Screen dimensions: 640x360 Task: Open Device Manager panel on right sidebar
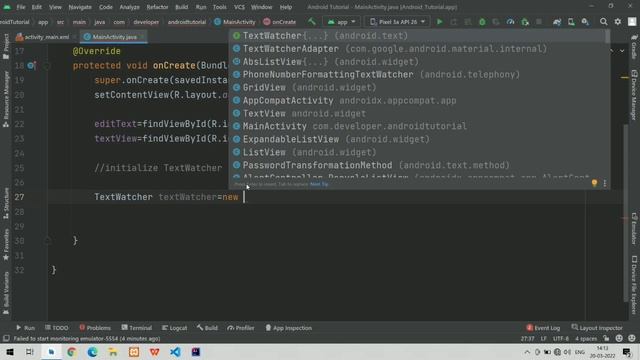[x=634, y=95]
